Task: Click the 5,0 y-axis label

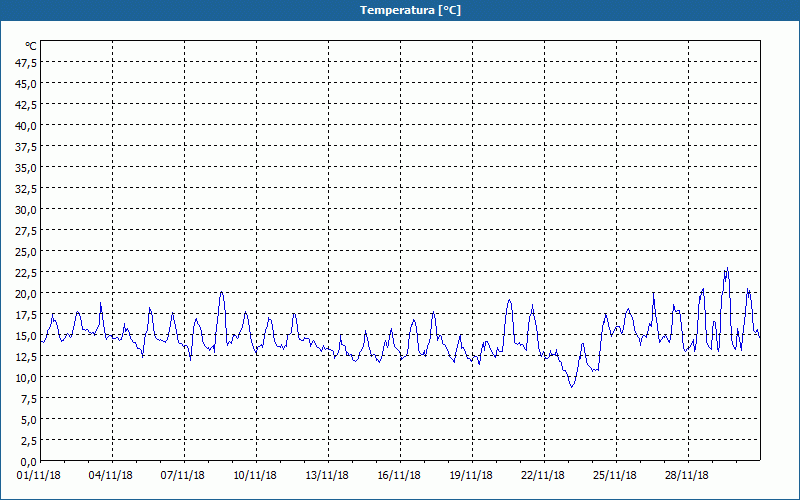Action: [x=29, y=420]
